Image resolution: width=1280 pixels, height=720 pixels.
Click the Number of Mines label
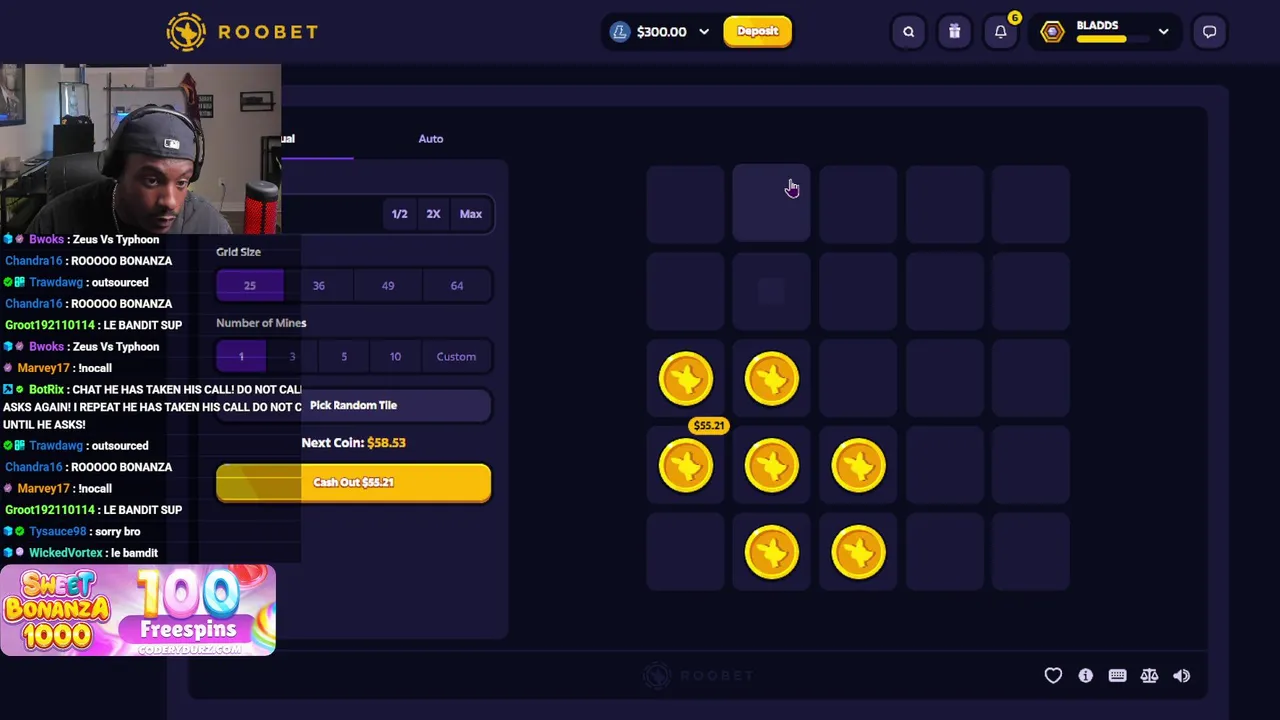pyautogui.click(x=261, y=323)
